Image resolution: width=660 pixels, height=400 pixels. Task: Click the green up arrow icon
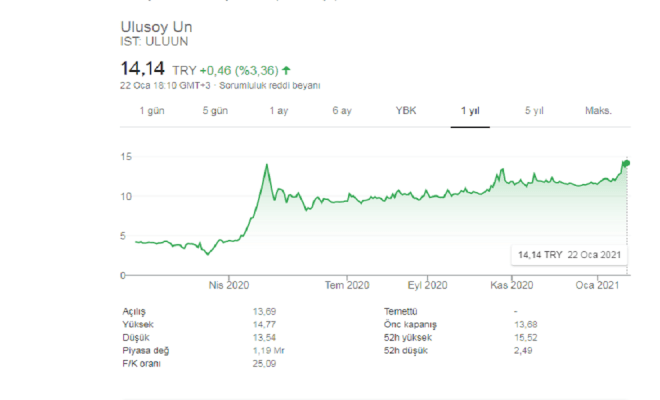[286, 70]
